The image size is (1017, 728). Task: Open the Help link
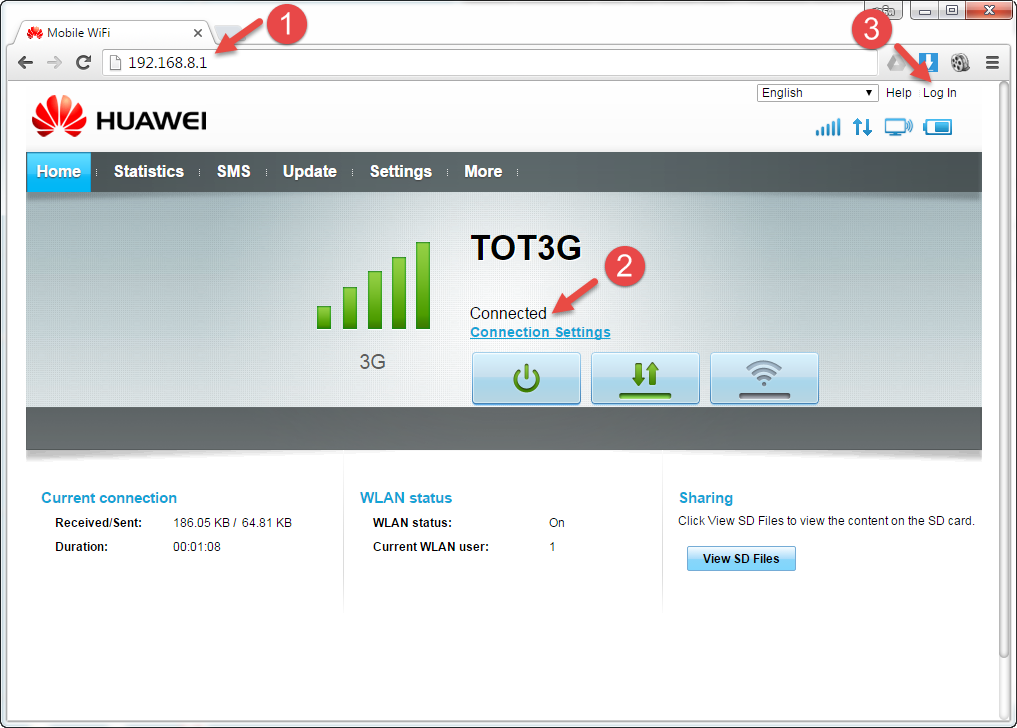click(x=898, y=93)
